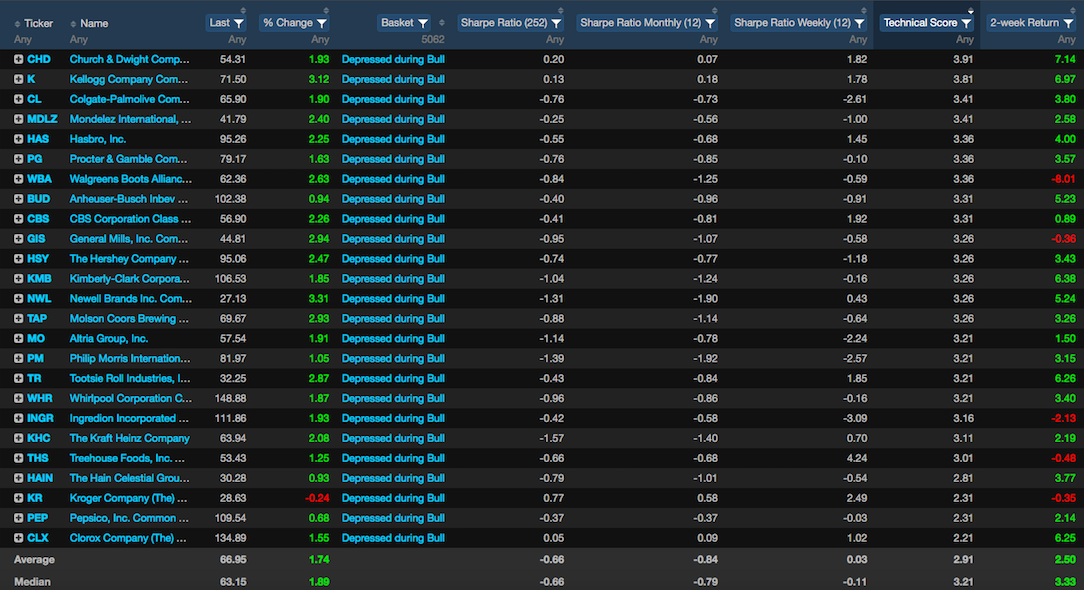Expand the PM Philip Morris row
This screenshot has width=1084, height=590.
19,359
